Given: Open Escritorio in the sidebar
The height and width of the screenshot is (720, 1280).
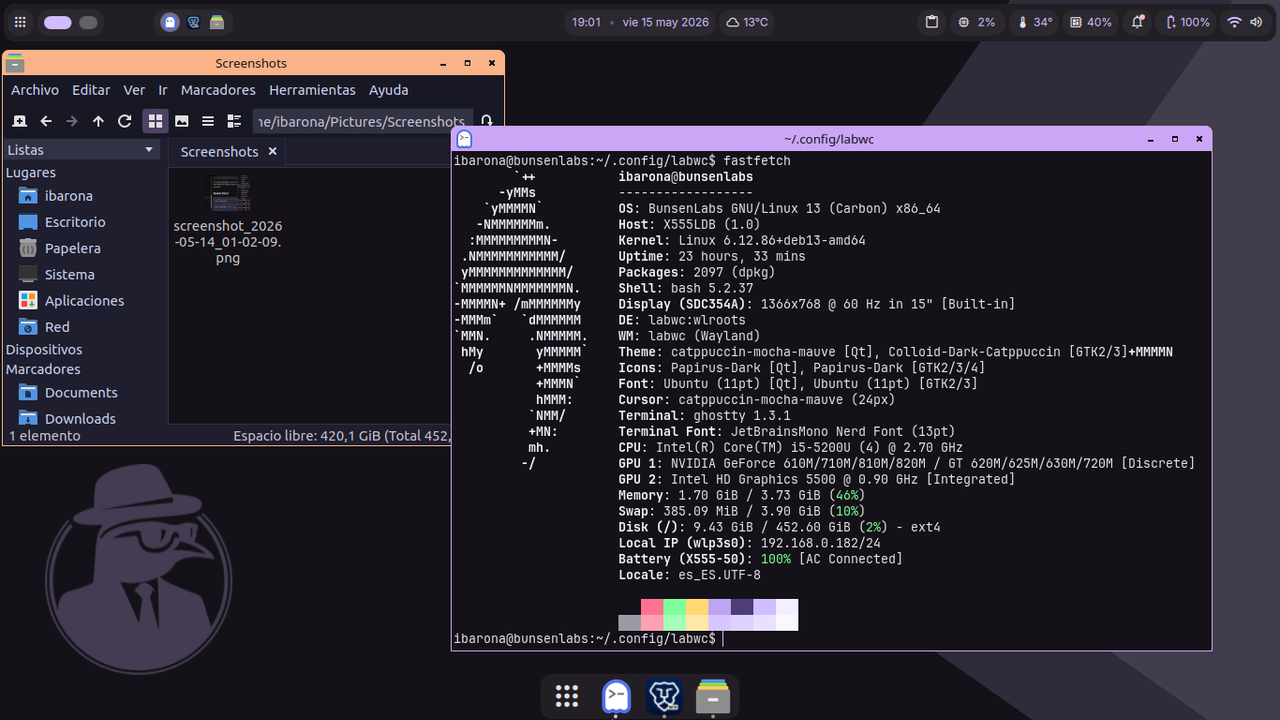Looking at the screenshot, I should (x=62, y=222).
